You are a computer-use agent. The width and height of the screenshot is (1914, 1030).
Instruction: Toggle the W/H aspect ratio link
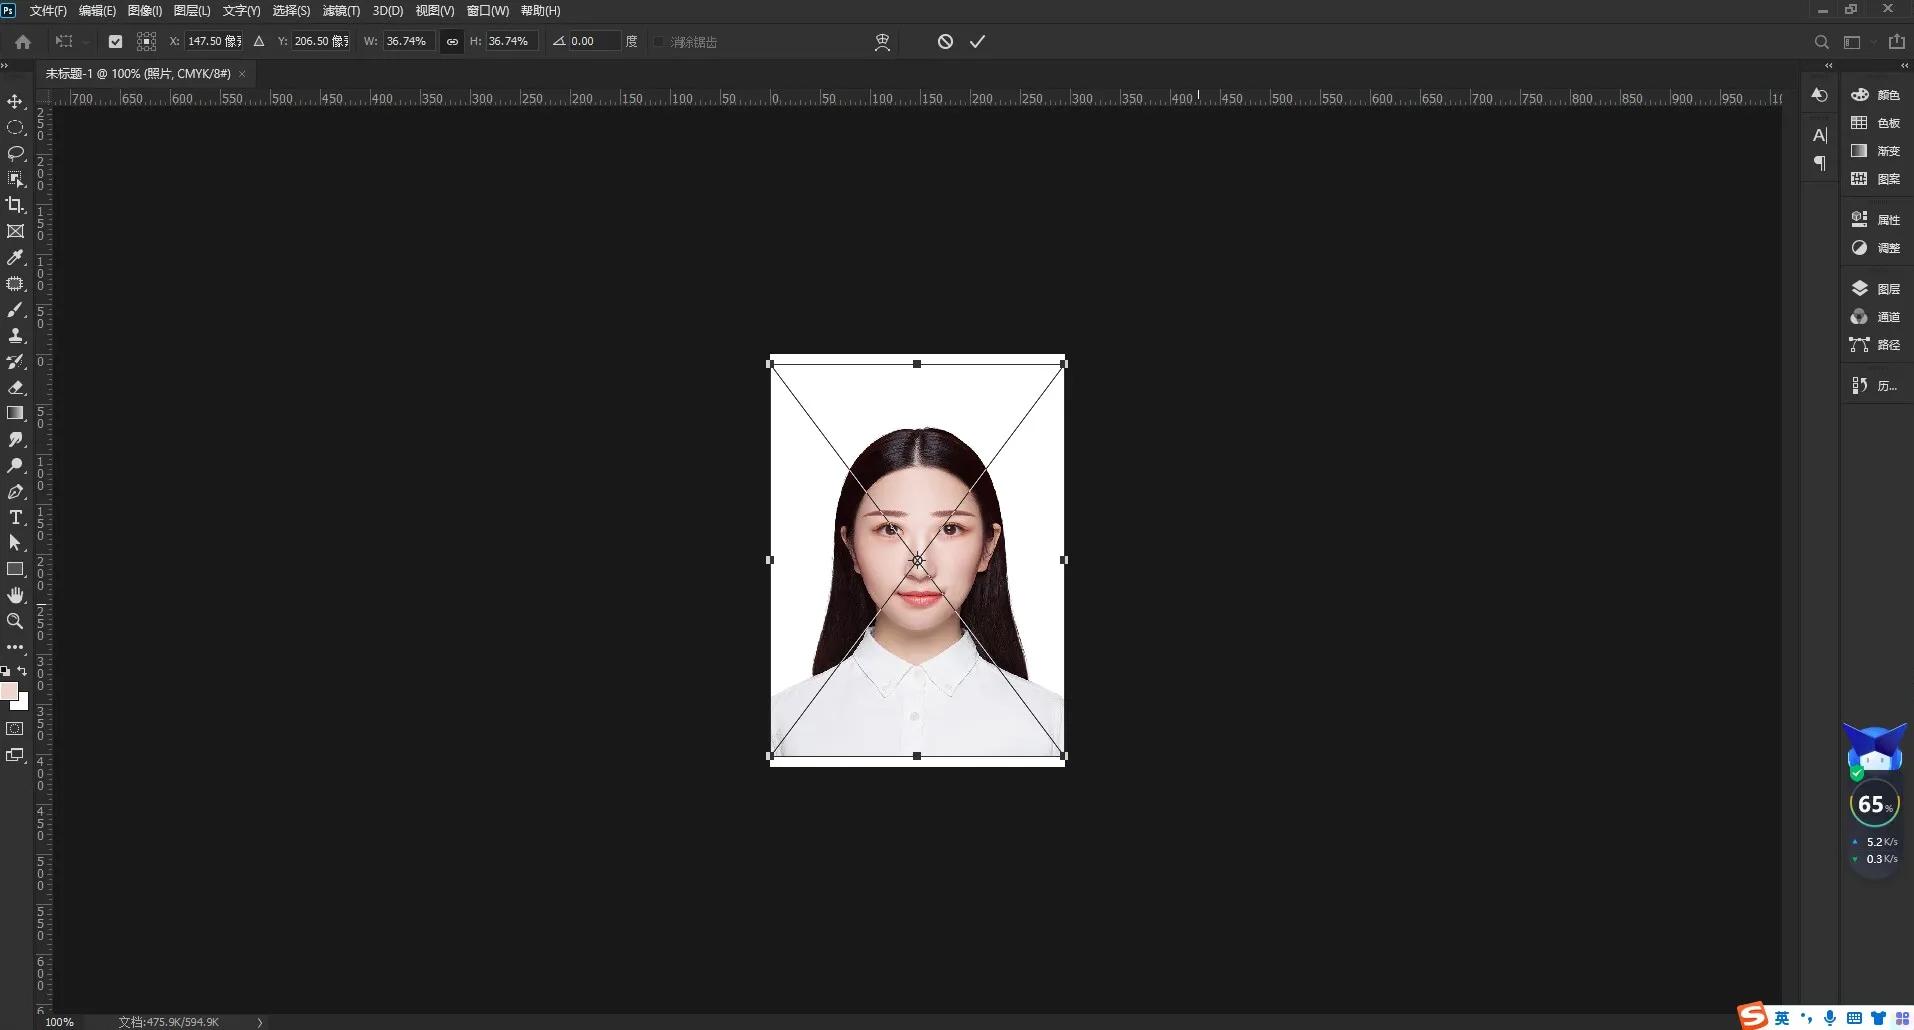(x=452, y=41)
